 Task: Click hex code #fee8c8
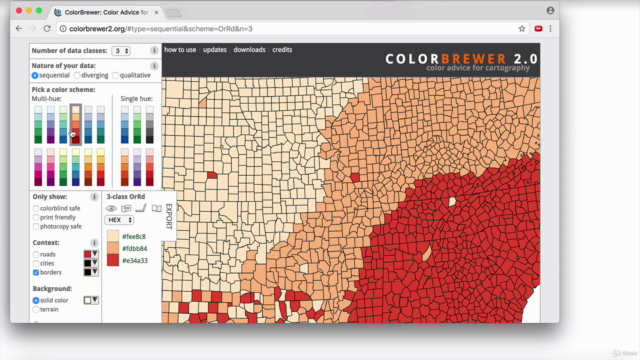[x=134, y=237]
